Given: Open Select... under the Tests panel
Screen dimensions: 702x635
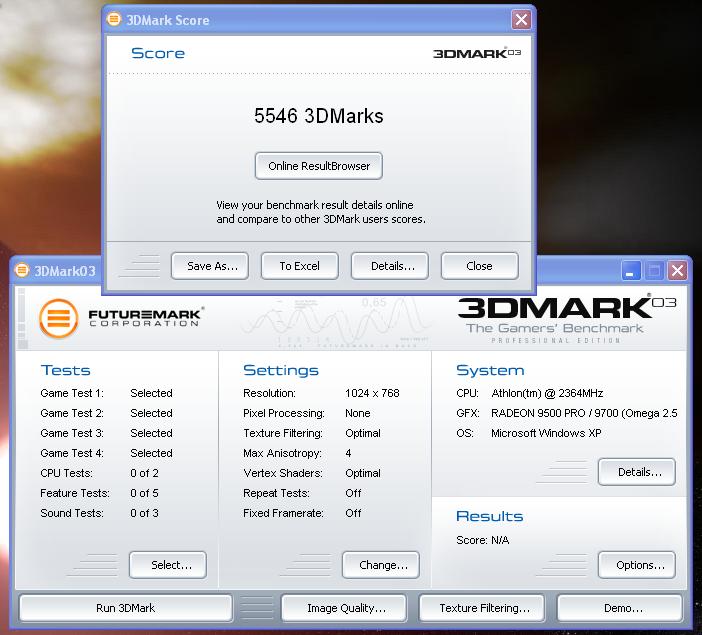Looking at the screenshot, I should pos(168,565).
